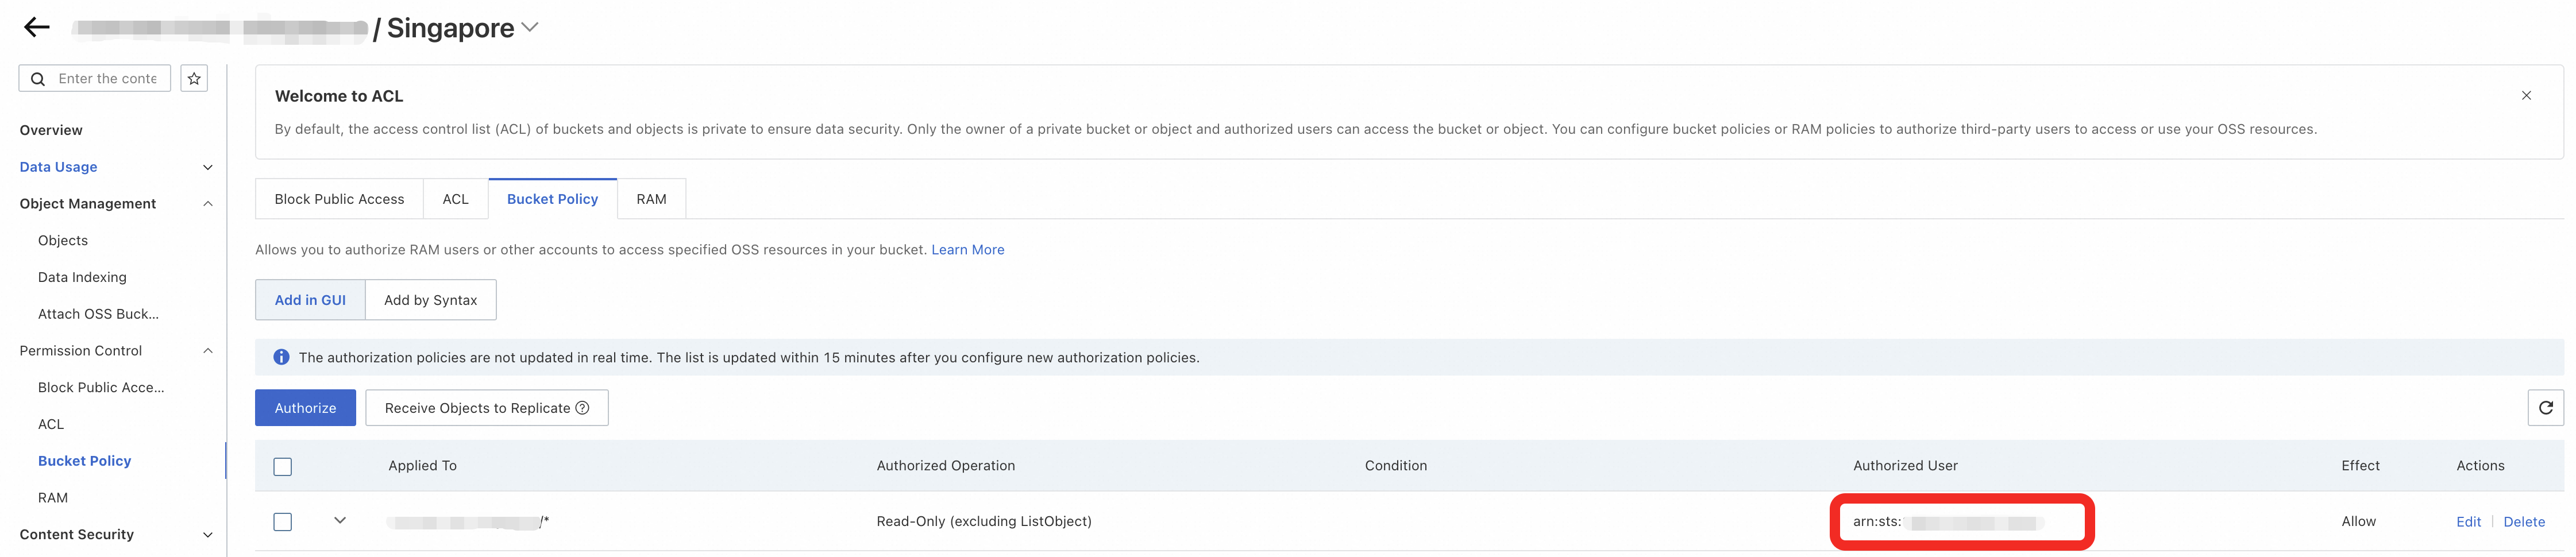Click the blue info notice icon
This screenshot has width=2576, height=557.
282,358
